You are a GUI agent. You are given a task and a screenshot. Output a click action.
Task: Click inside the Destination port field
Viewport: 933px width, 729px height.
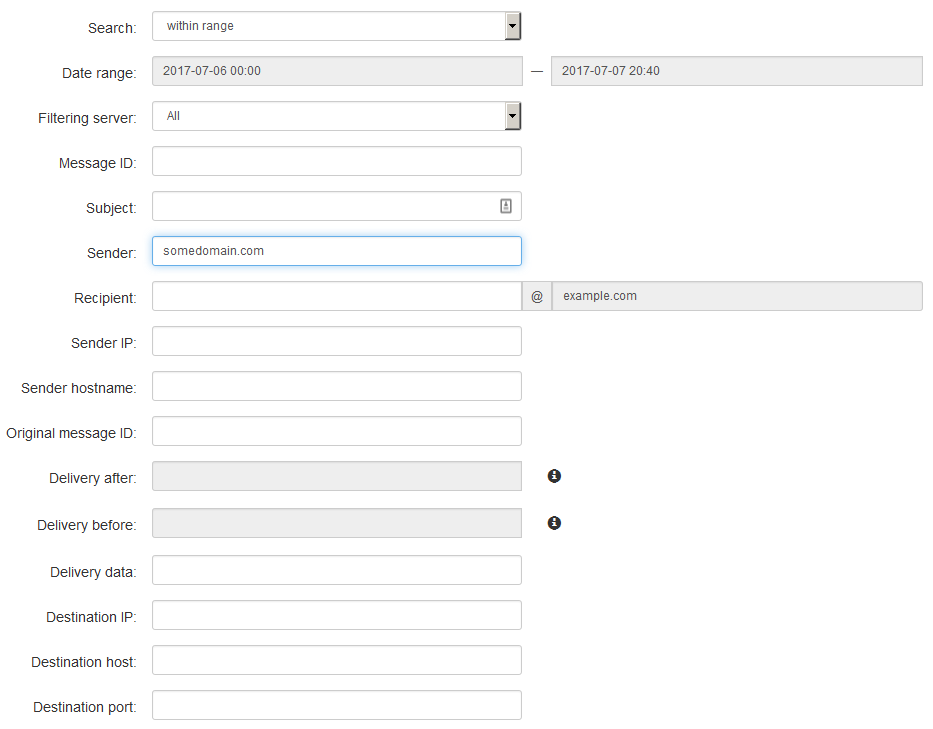336,705
